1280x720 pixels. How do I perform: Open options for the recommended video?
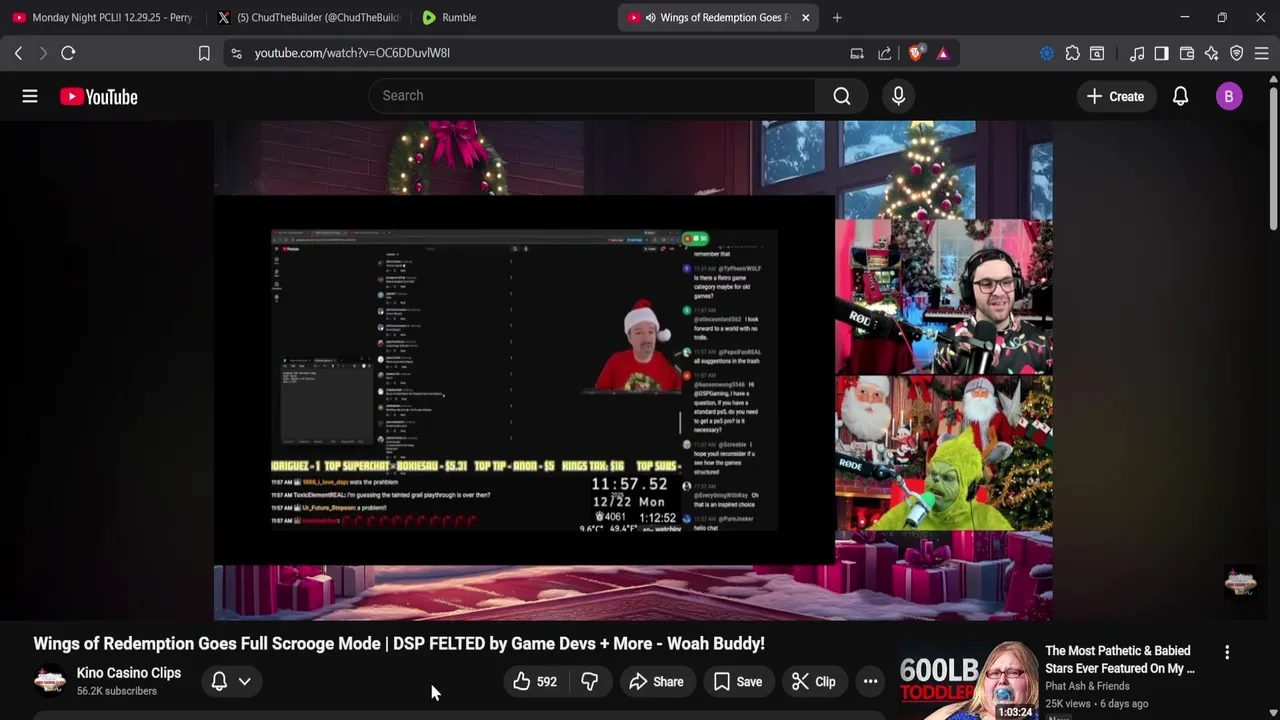coord(1227,652)
